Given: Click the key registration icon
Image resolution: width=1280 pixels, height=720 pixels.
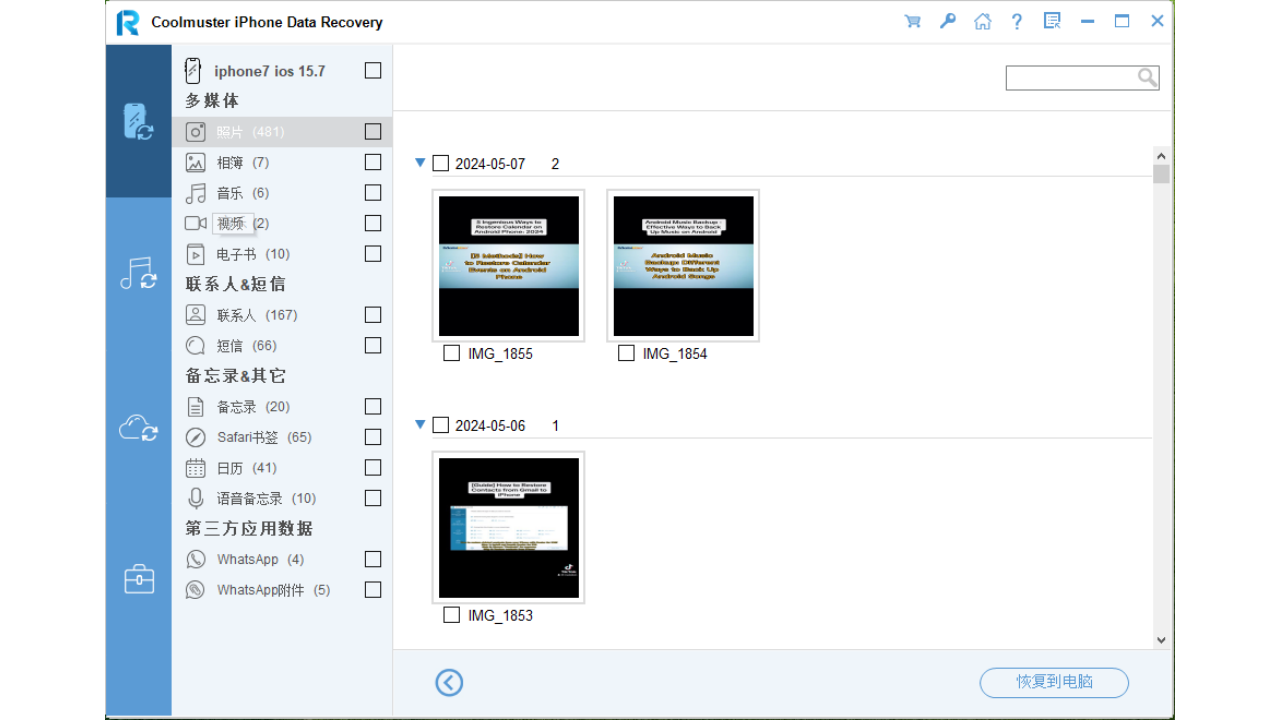Looking at the screenshot, I should pos(947,20).
